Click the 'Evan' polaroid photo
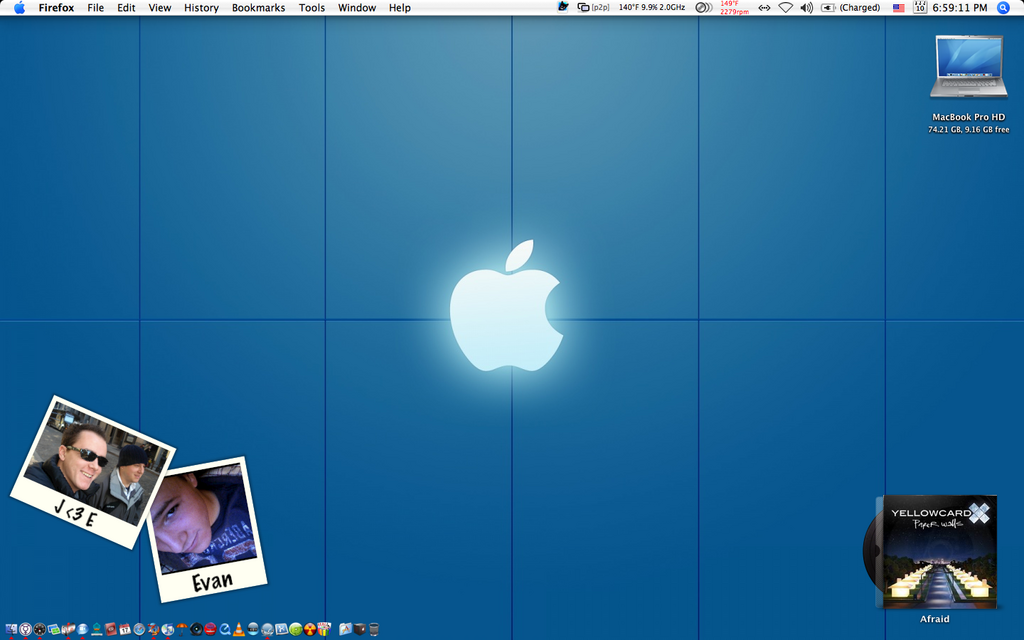The height and width of the screenshot is (640, 1024). click(206, 529)
